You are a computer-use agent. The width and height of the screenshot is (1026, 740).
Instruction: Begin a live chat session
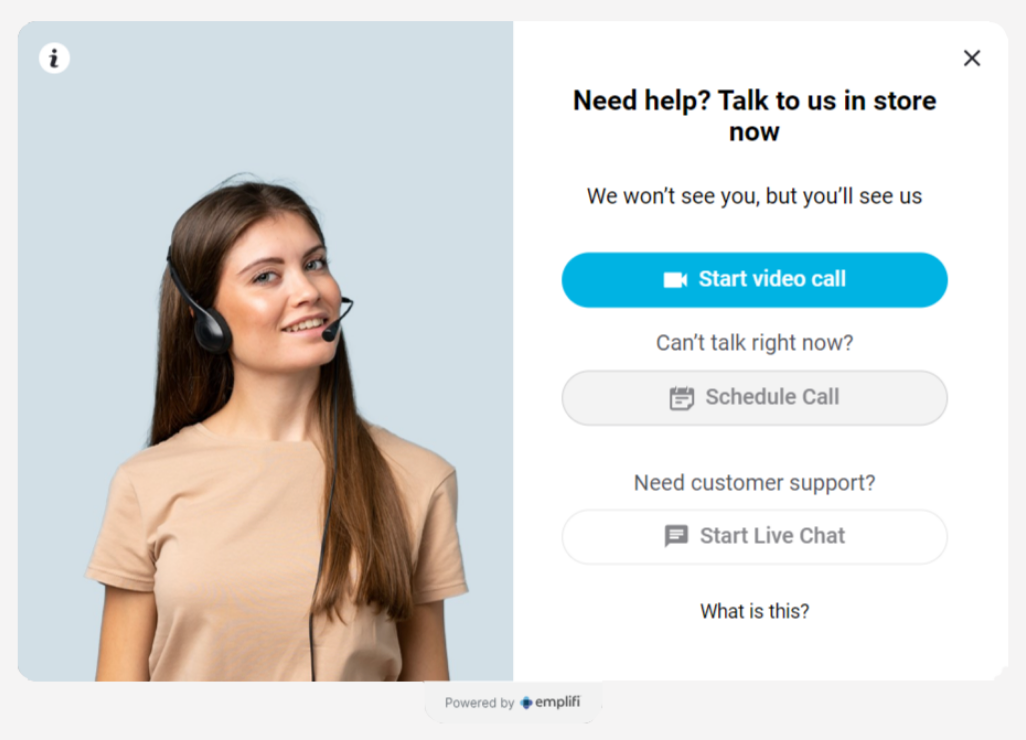[754, 537]
